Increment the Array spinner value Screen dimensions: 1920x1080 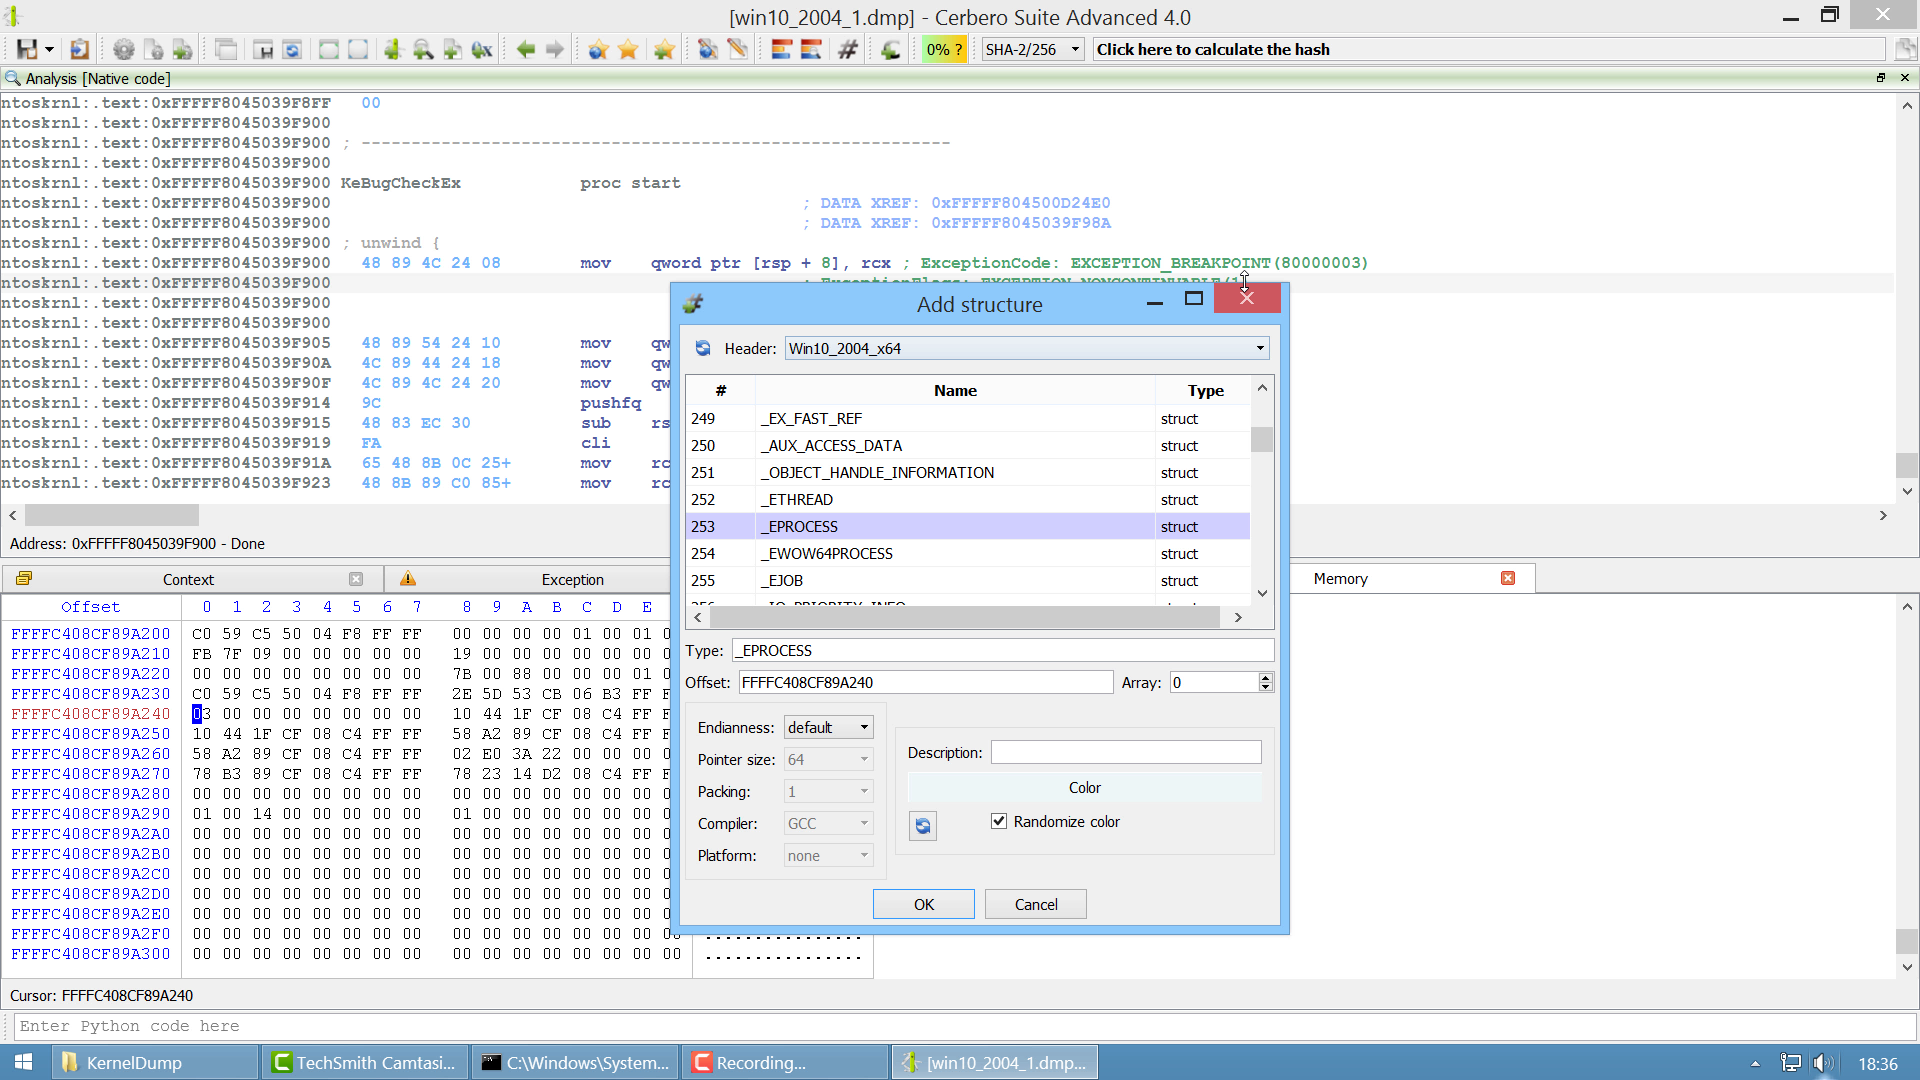[x=1265, y=677]
